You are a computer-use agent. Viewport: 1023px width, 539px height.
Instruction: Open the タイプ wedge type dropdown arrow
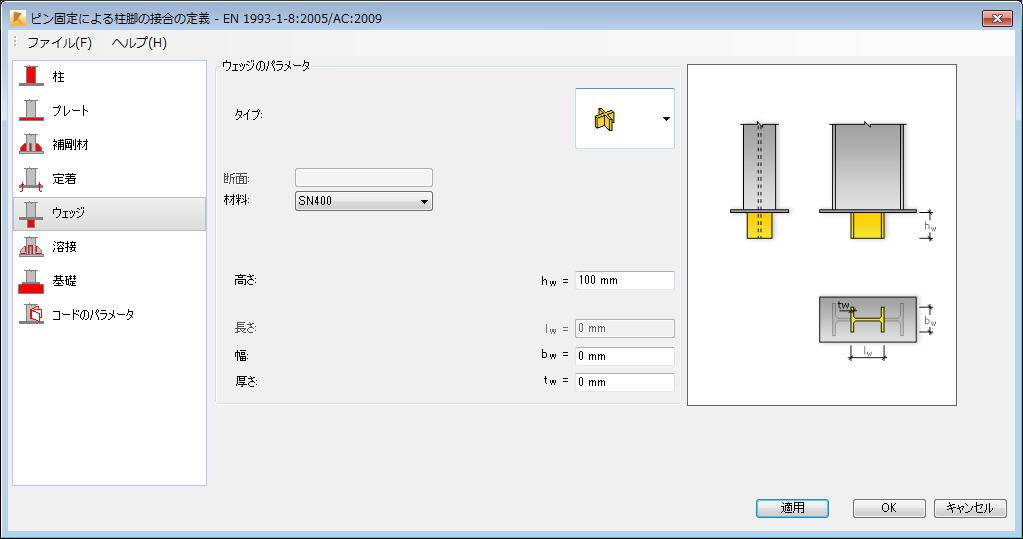coord(666,119)
